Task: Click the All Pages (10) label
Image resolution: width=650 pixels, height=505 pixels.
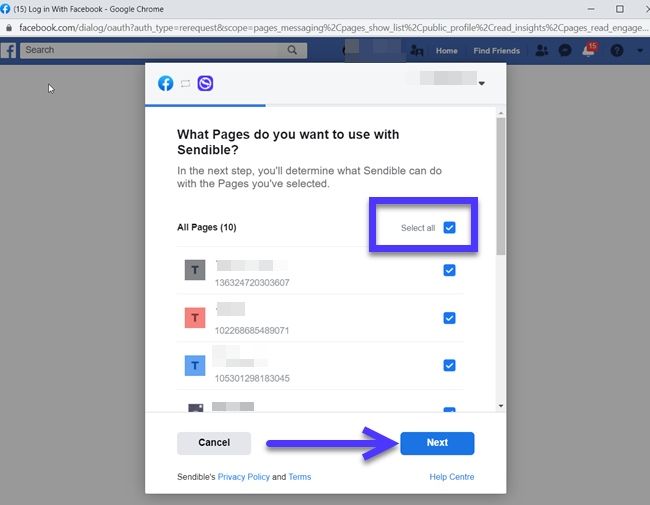Action: (x=206, y=227)
